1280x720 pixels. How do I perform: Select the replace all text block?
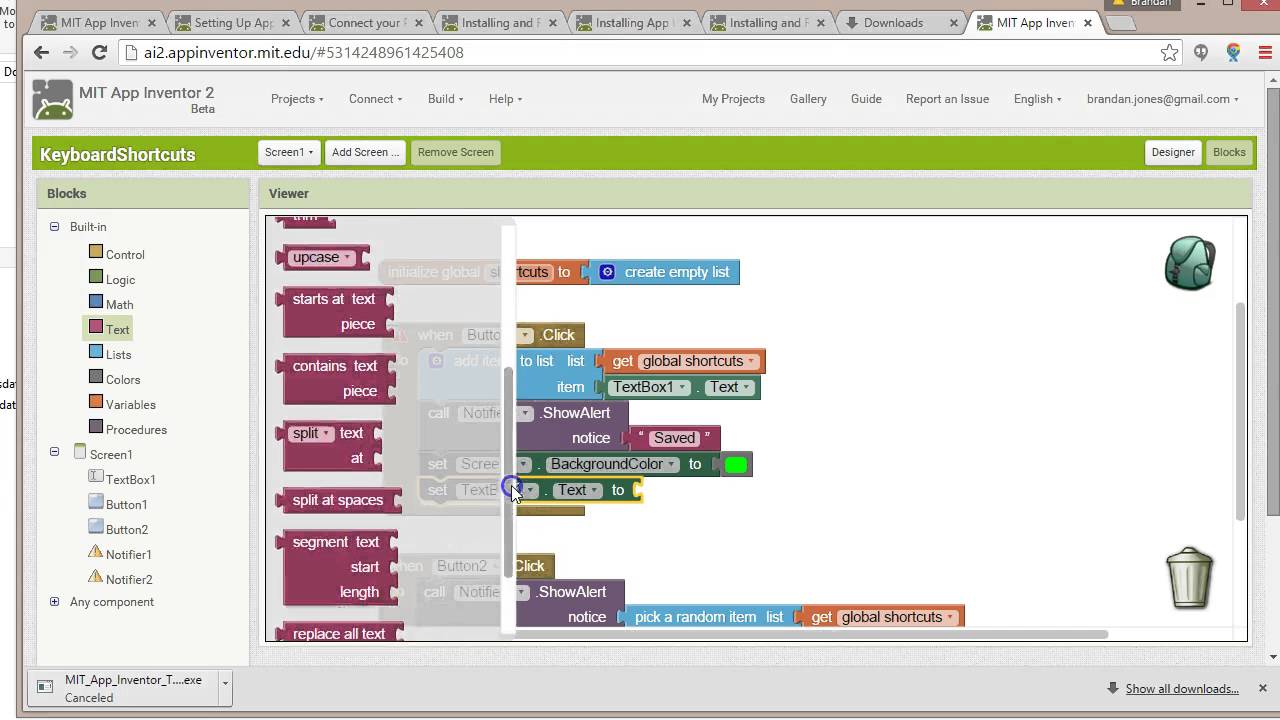[339, 634]
